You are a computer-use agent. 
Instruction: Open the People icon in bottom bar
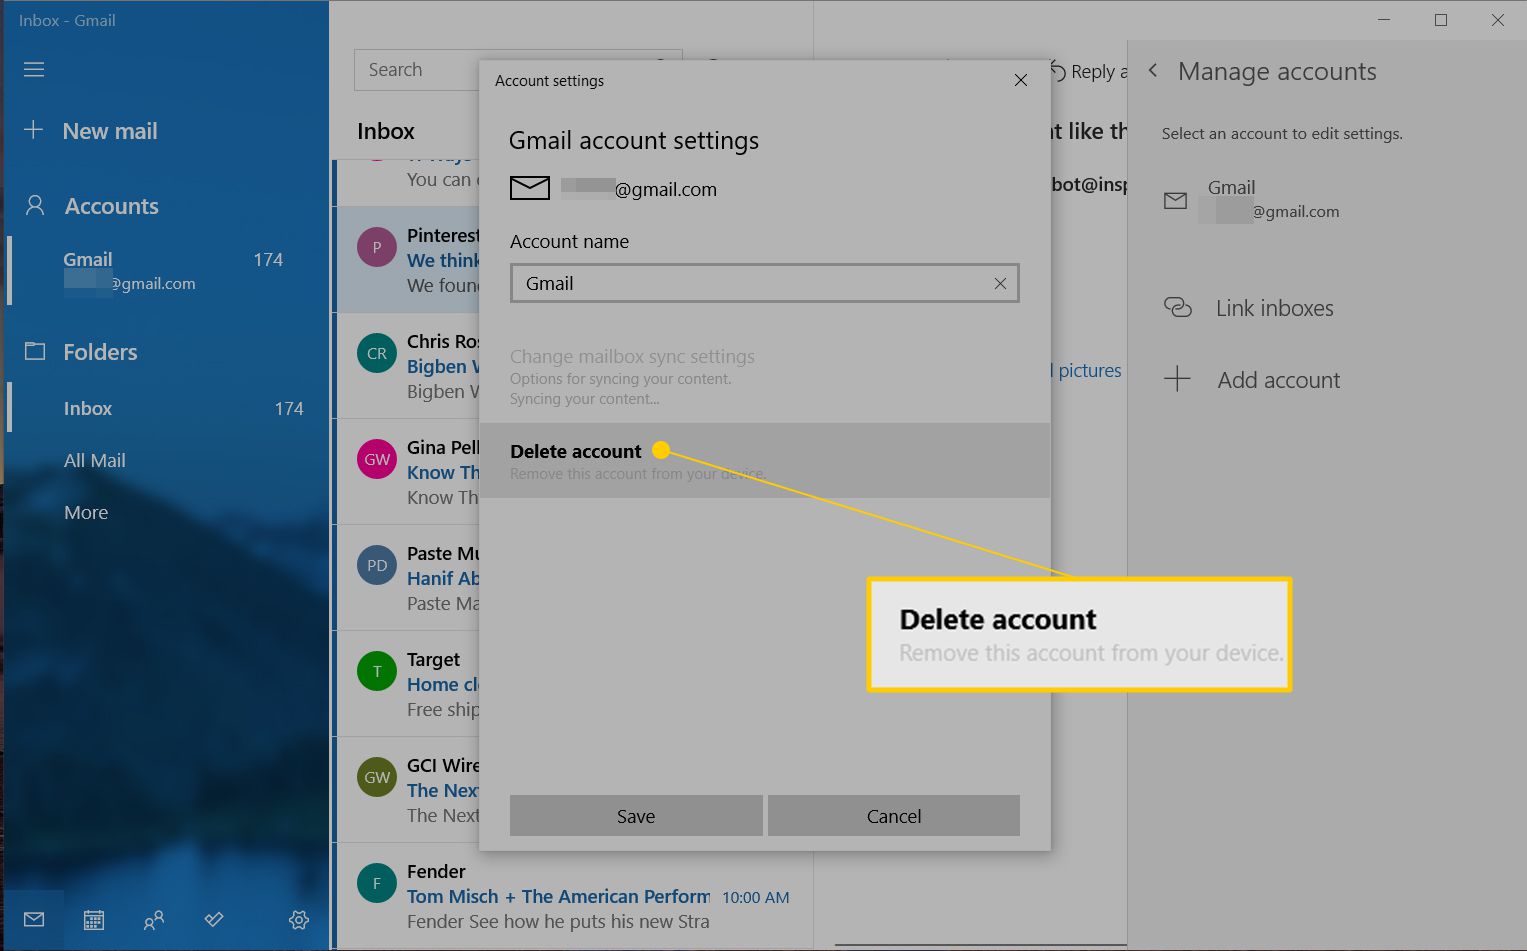[x=154, y=920]
